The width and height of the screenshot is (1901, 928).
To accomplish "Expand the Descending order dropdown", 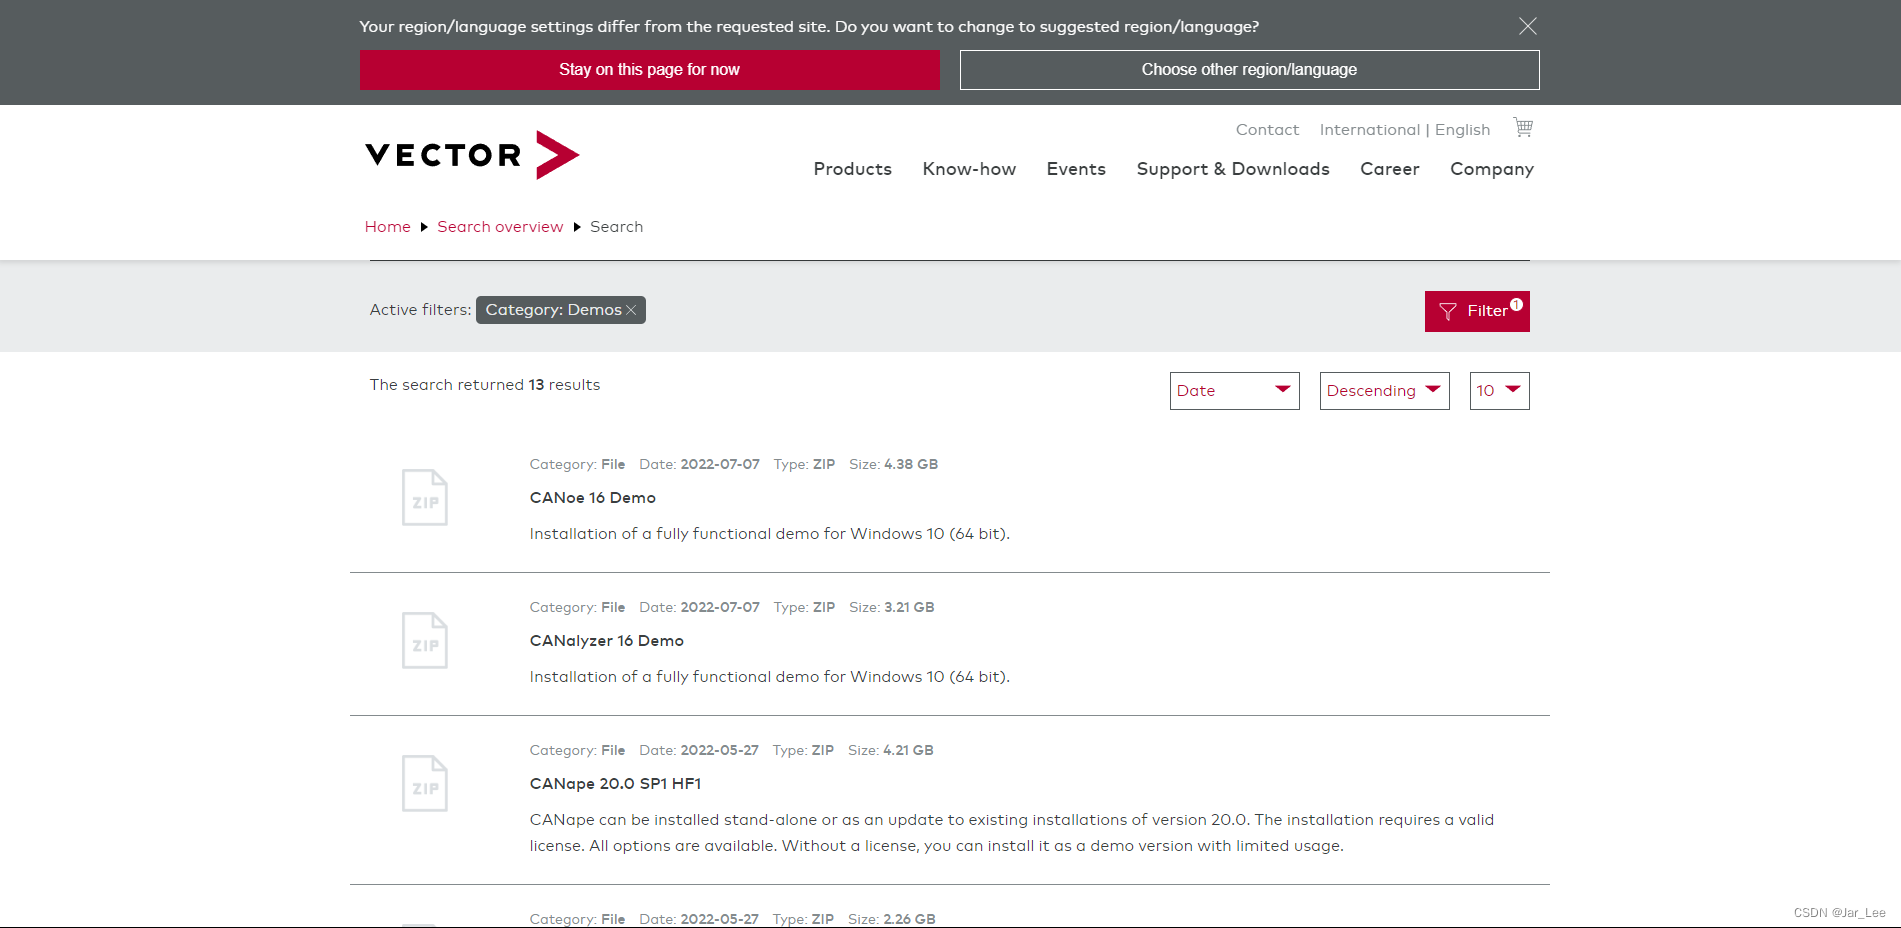I will point(1384,391).
